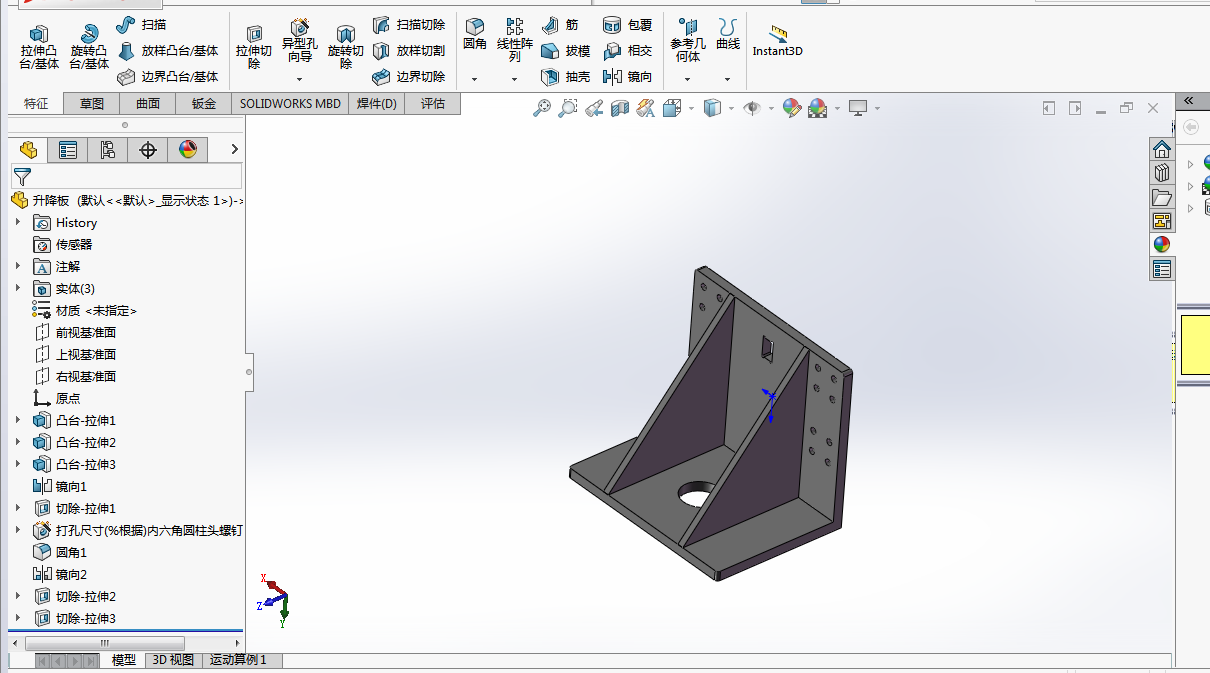Expand the 凸台-拉伸1 feature
Viewport: 1210px width, 673px height.
coord(18,420)
